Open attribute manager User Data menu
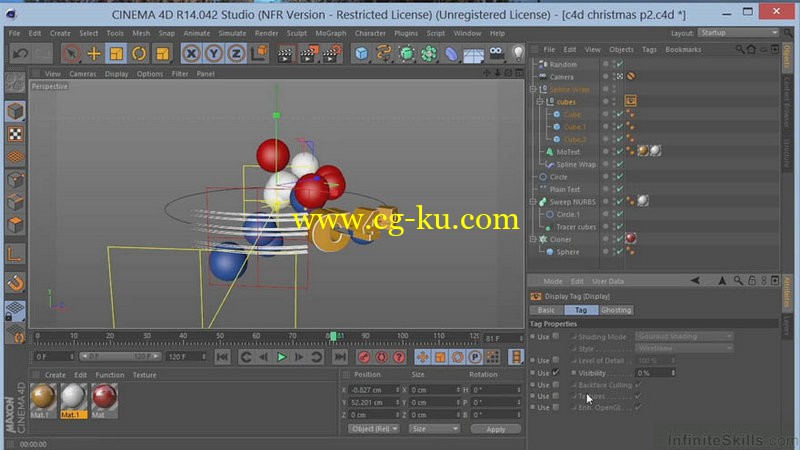Image resolution: width=800 pixels, height=450 pixels. [608, 281]
